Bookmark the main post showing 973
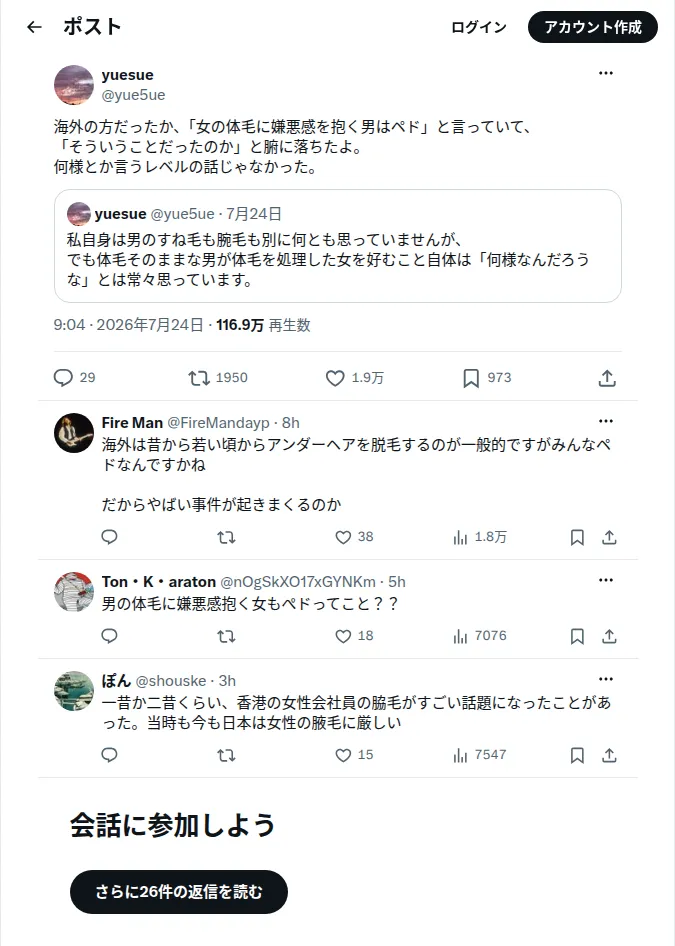This screenshot has height=946, width=675. 486,378
